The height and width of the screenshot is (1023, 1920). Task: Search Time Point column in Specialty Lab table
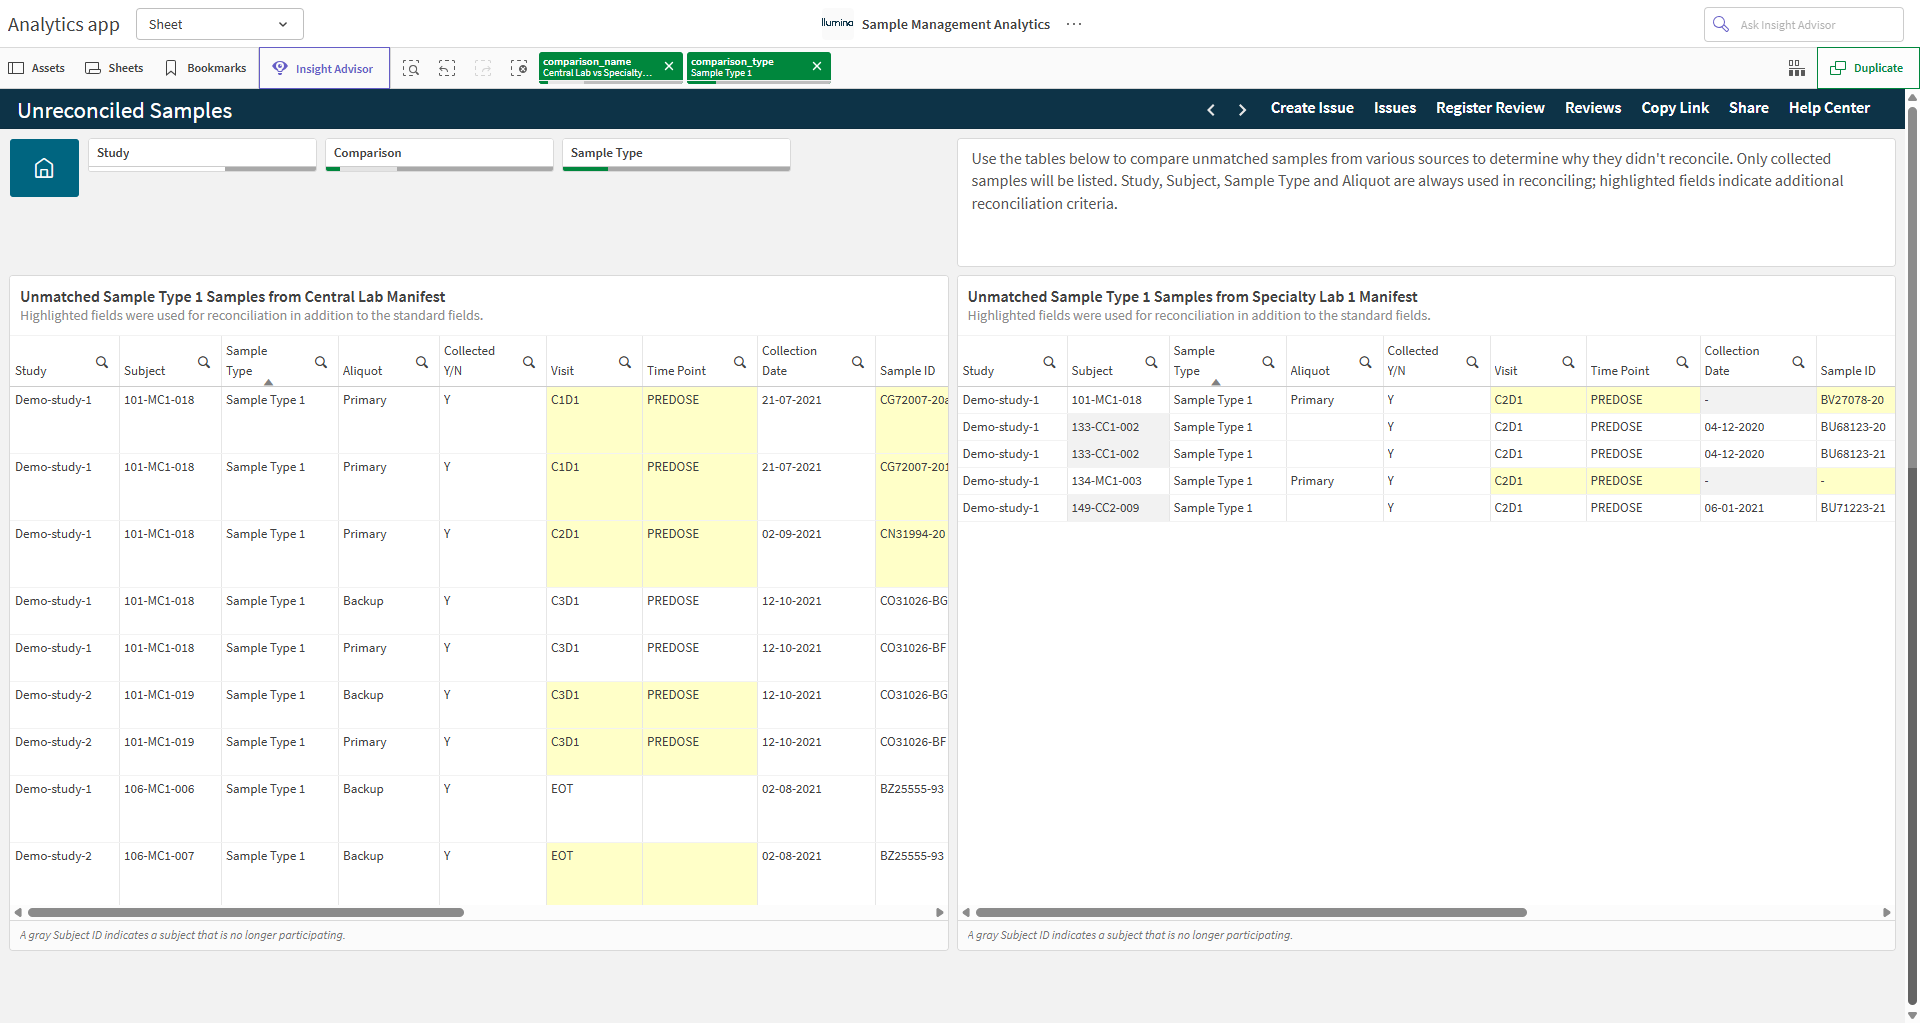coord(1683,362)
